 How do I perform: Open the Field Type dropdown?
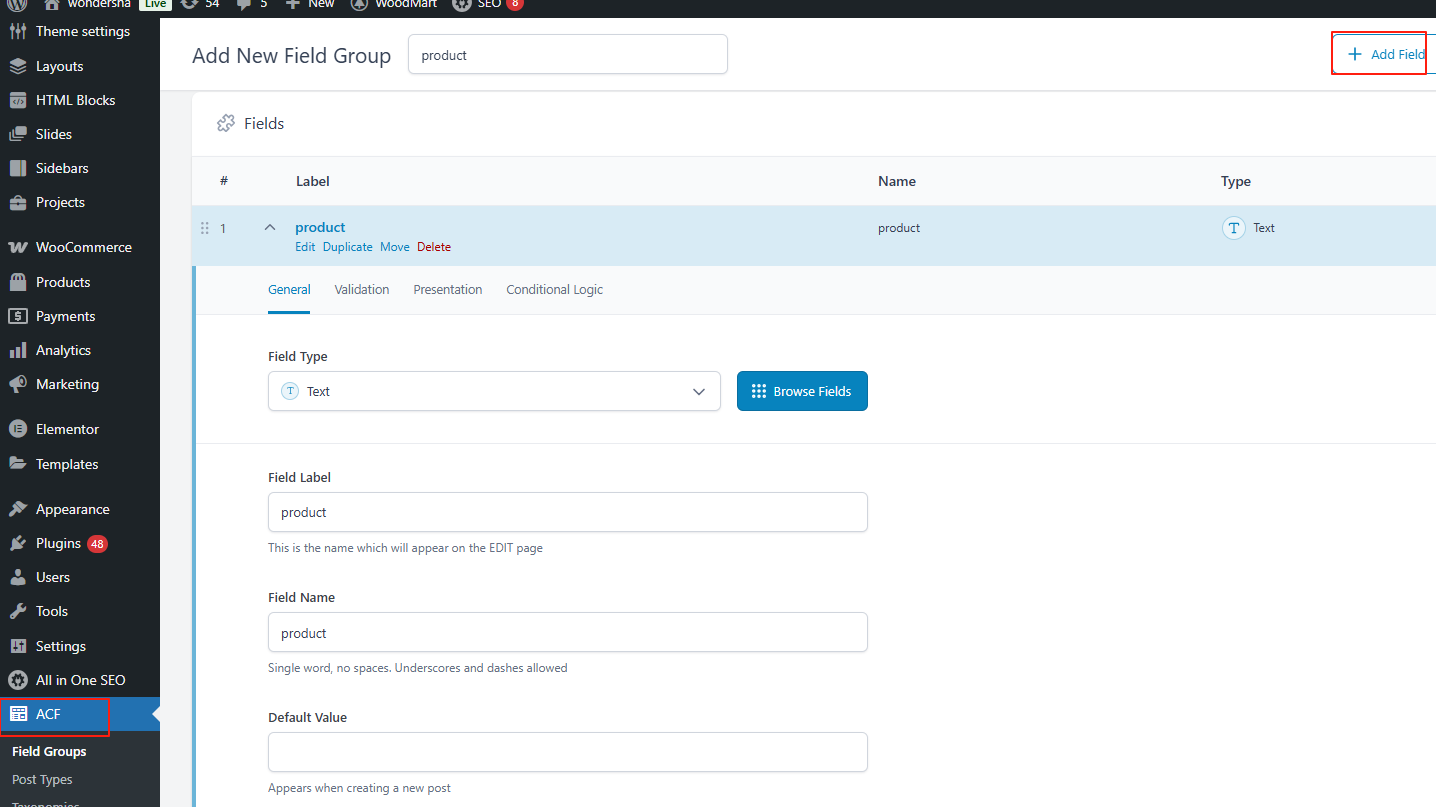tap(494, 391)
